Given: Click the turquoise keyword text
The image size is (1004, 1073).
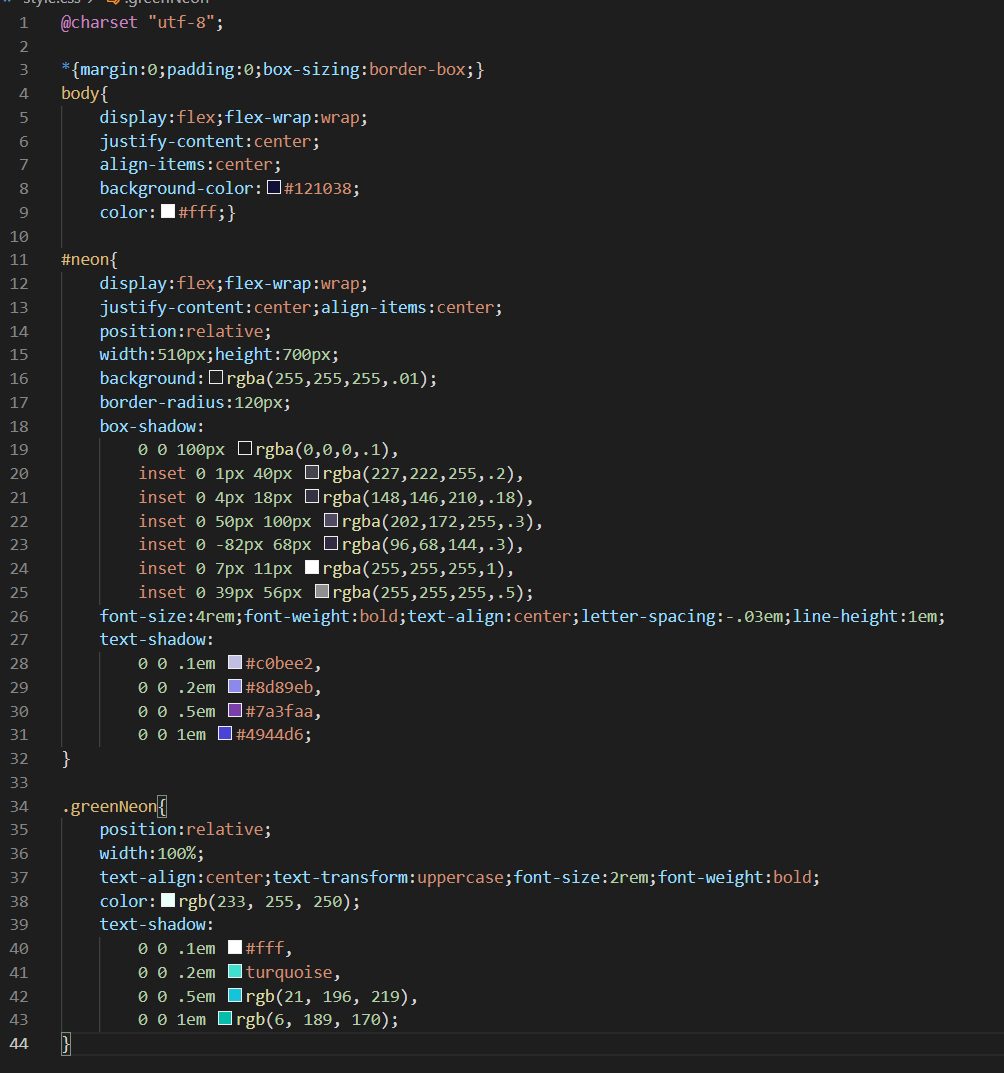Looking at the screenshot, I should tap(289, 972).
